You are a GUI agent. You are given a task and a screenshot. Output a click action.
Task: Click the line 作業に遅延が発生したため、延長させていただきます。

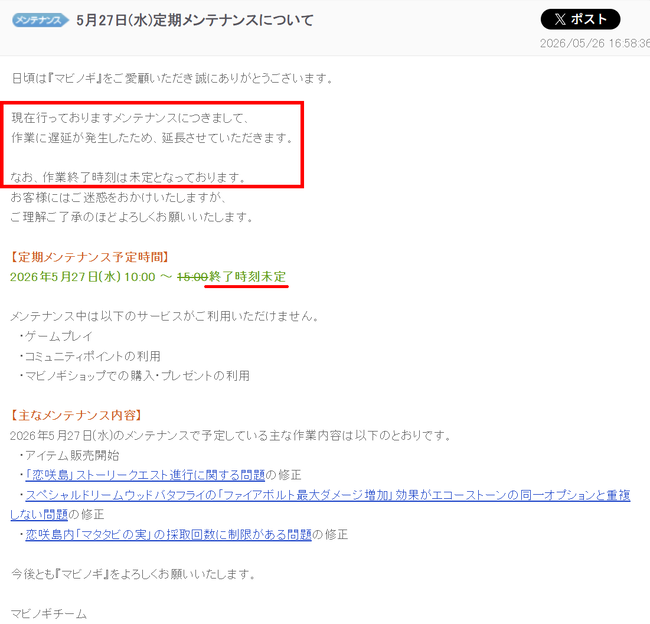coord(153,138)
